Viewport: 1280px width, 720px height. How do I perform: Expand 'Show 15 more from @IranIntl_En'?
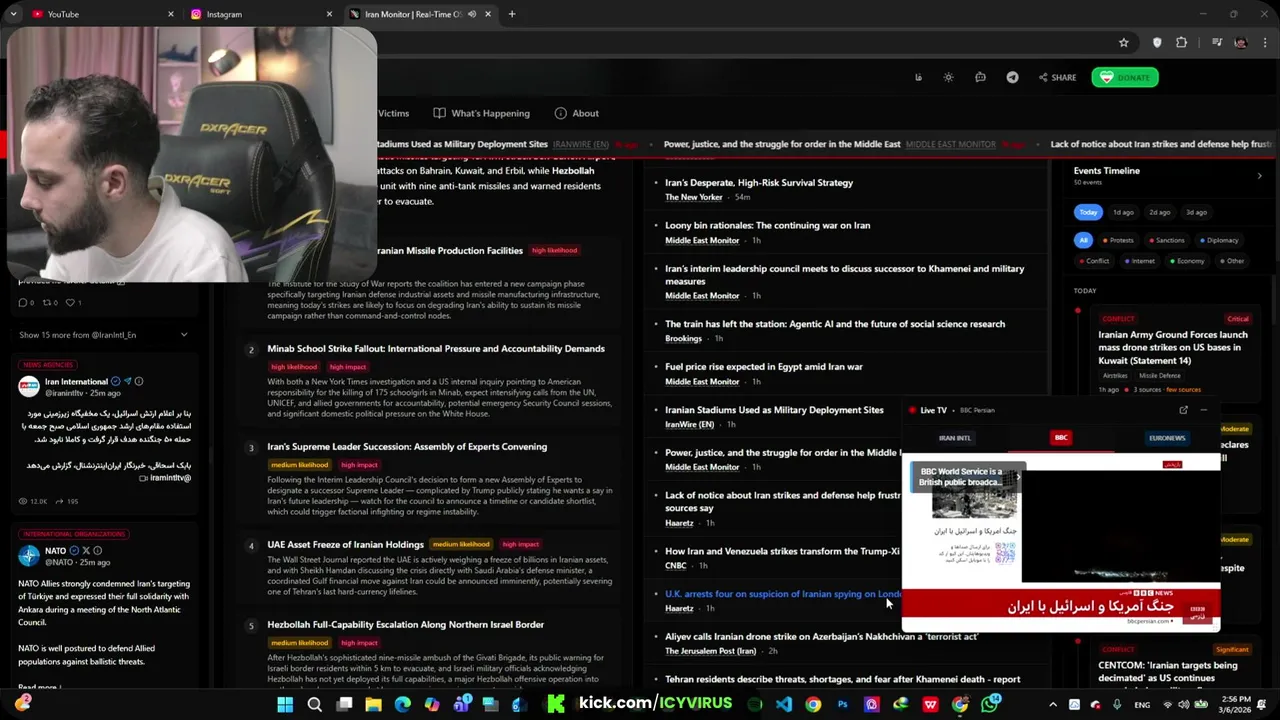[x=103, y=335]
